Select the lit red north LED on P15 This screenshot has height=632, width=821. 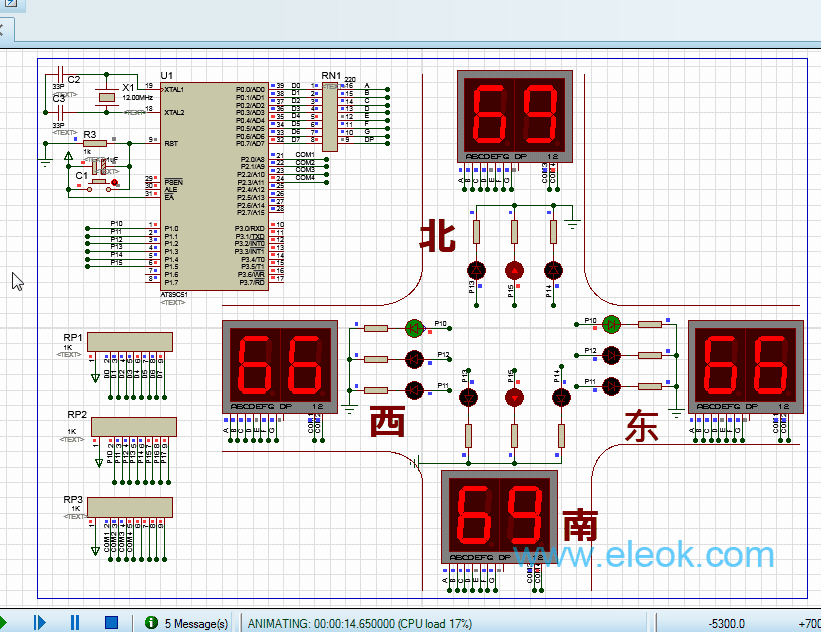pos(514,271)
